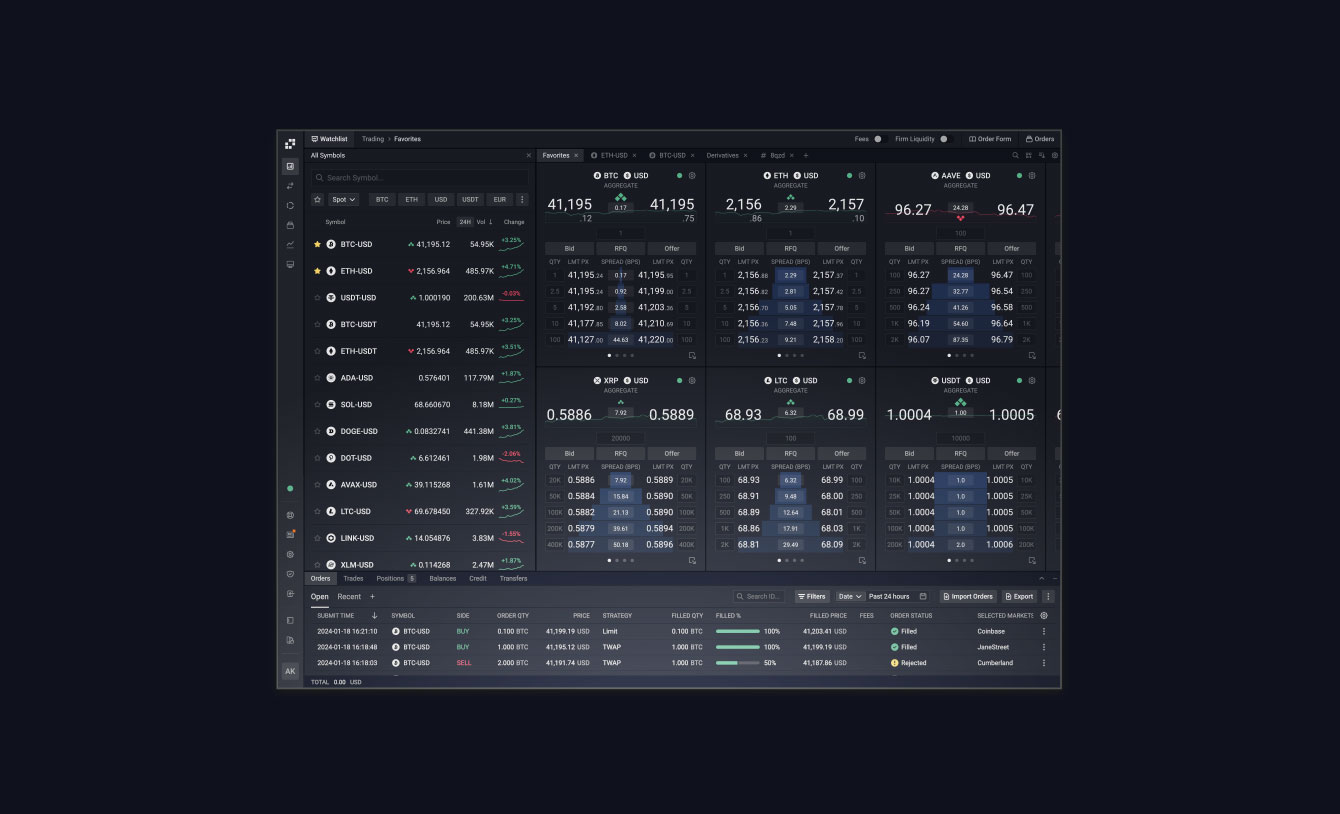The width and height of the screenshot is (1340, 814).
Task: Click RFQ on the ETH-USD tile
Action: coord(790,248)
